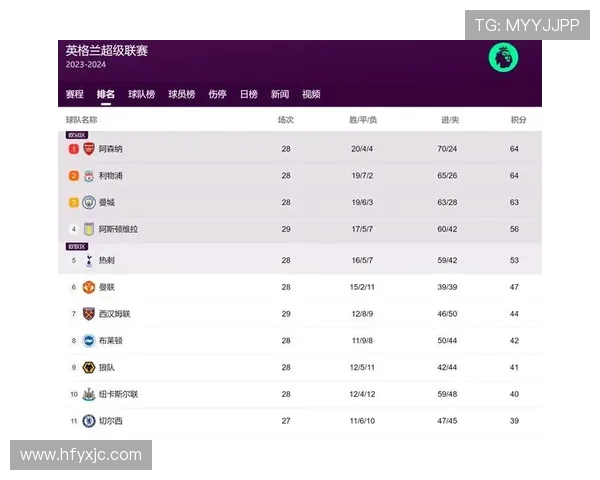Click the Chelsea (切尔西) crest icon
600x480 pixels.
(x=89, y=421)
